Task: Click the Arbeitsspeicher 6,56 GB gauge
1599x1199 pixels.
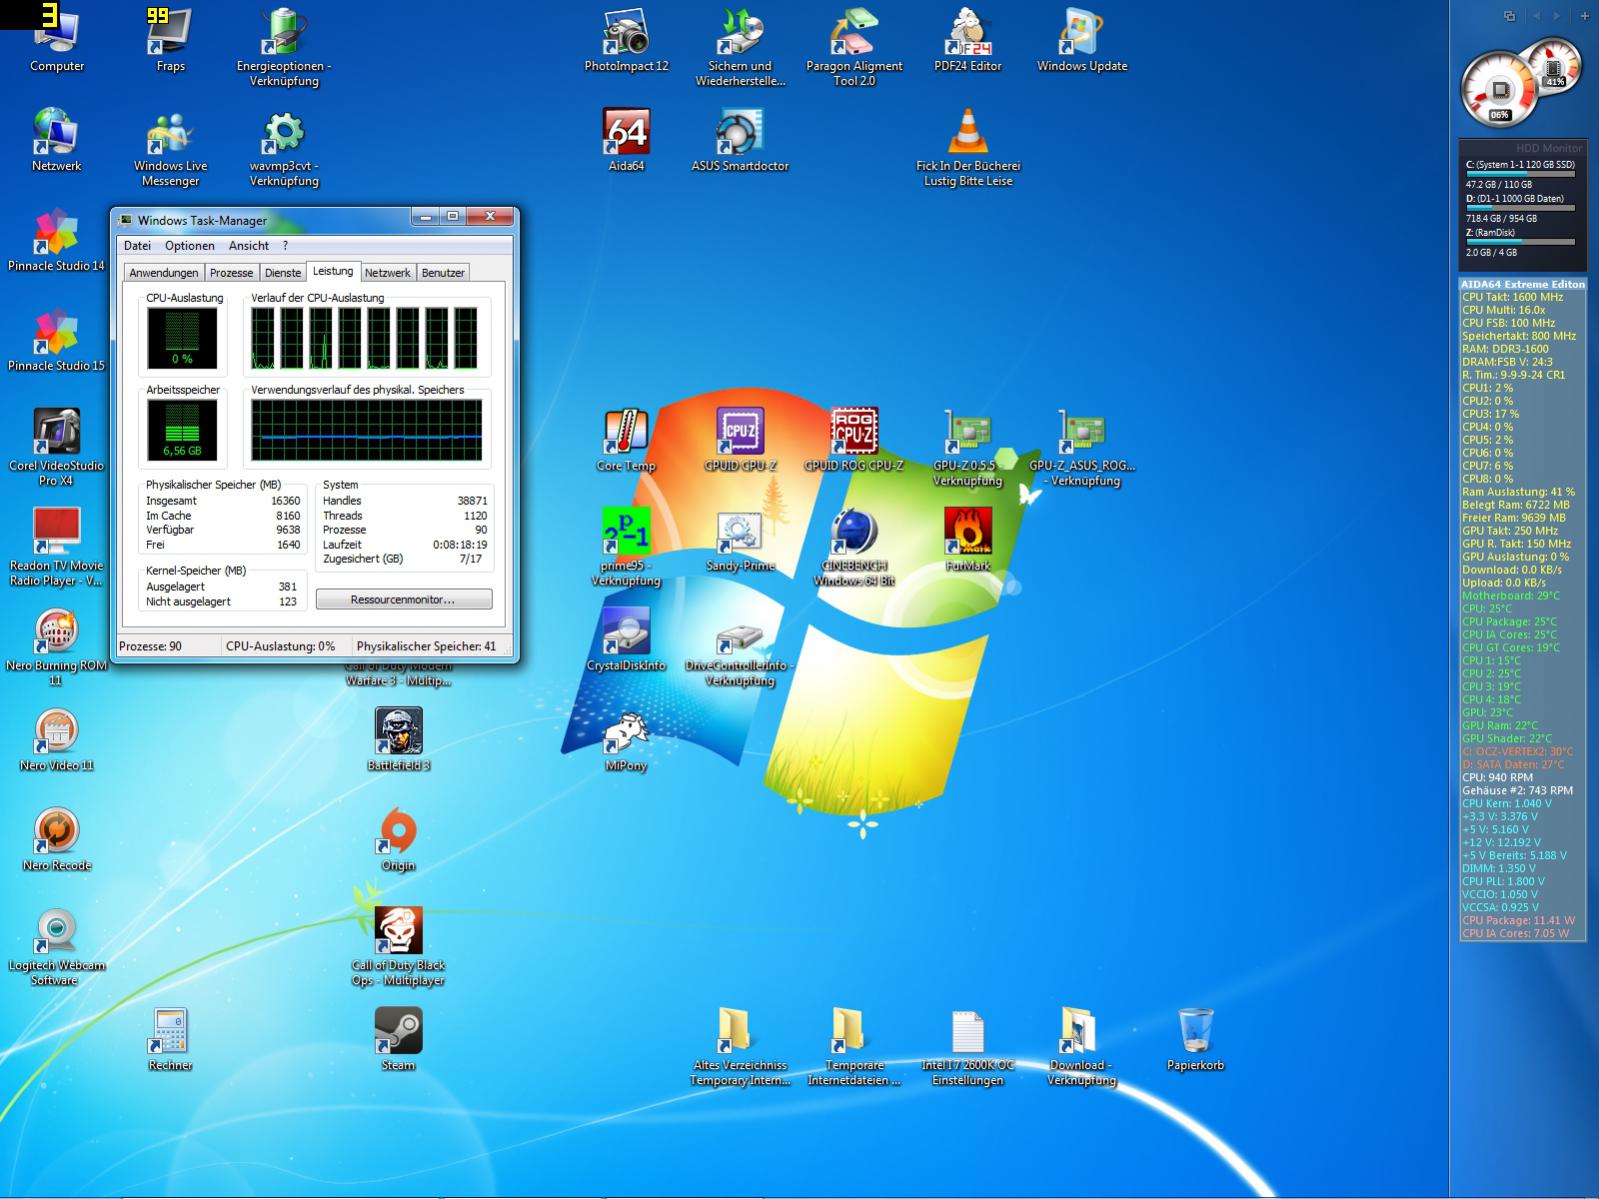Action: pyautogui.click(x=182, y=430)
